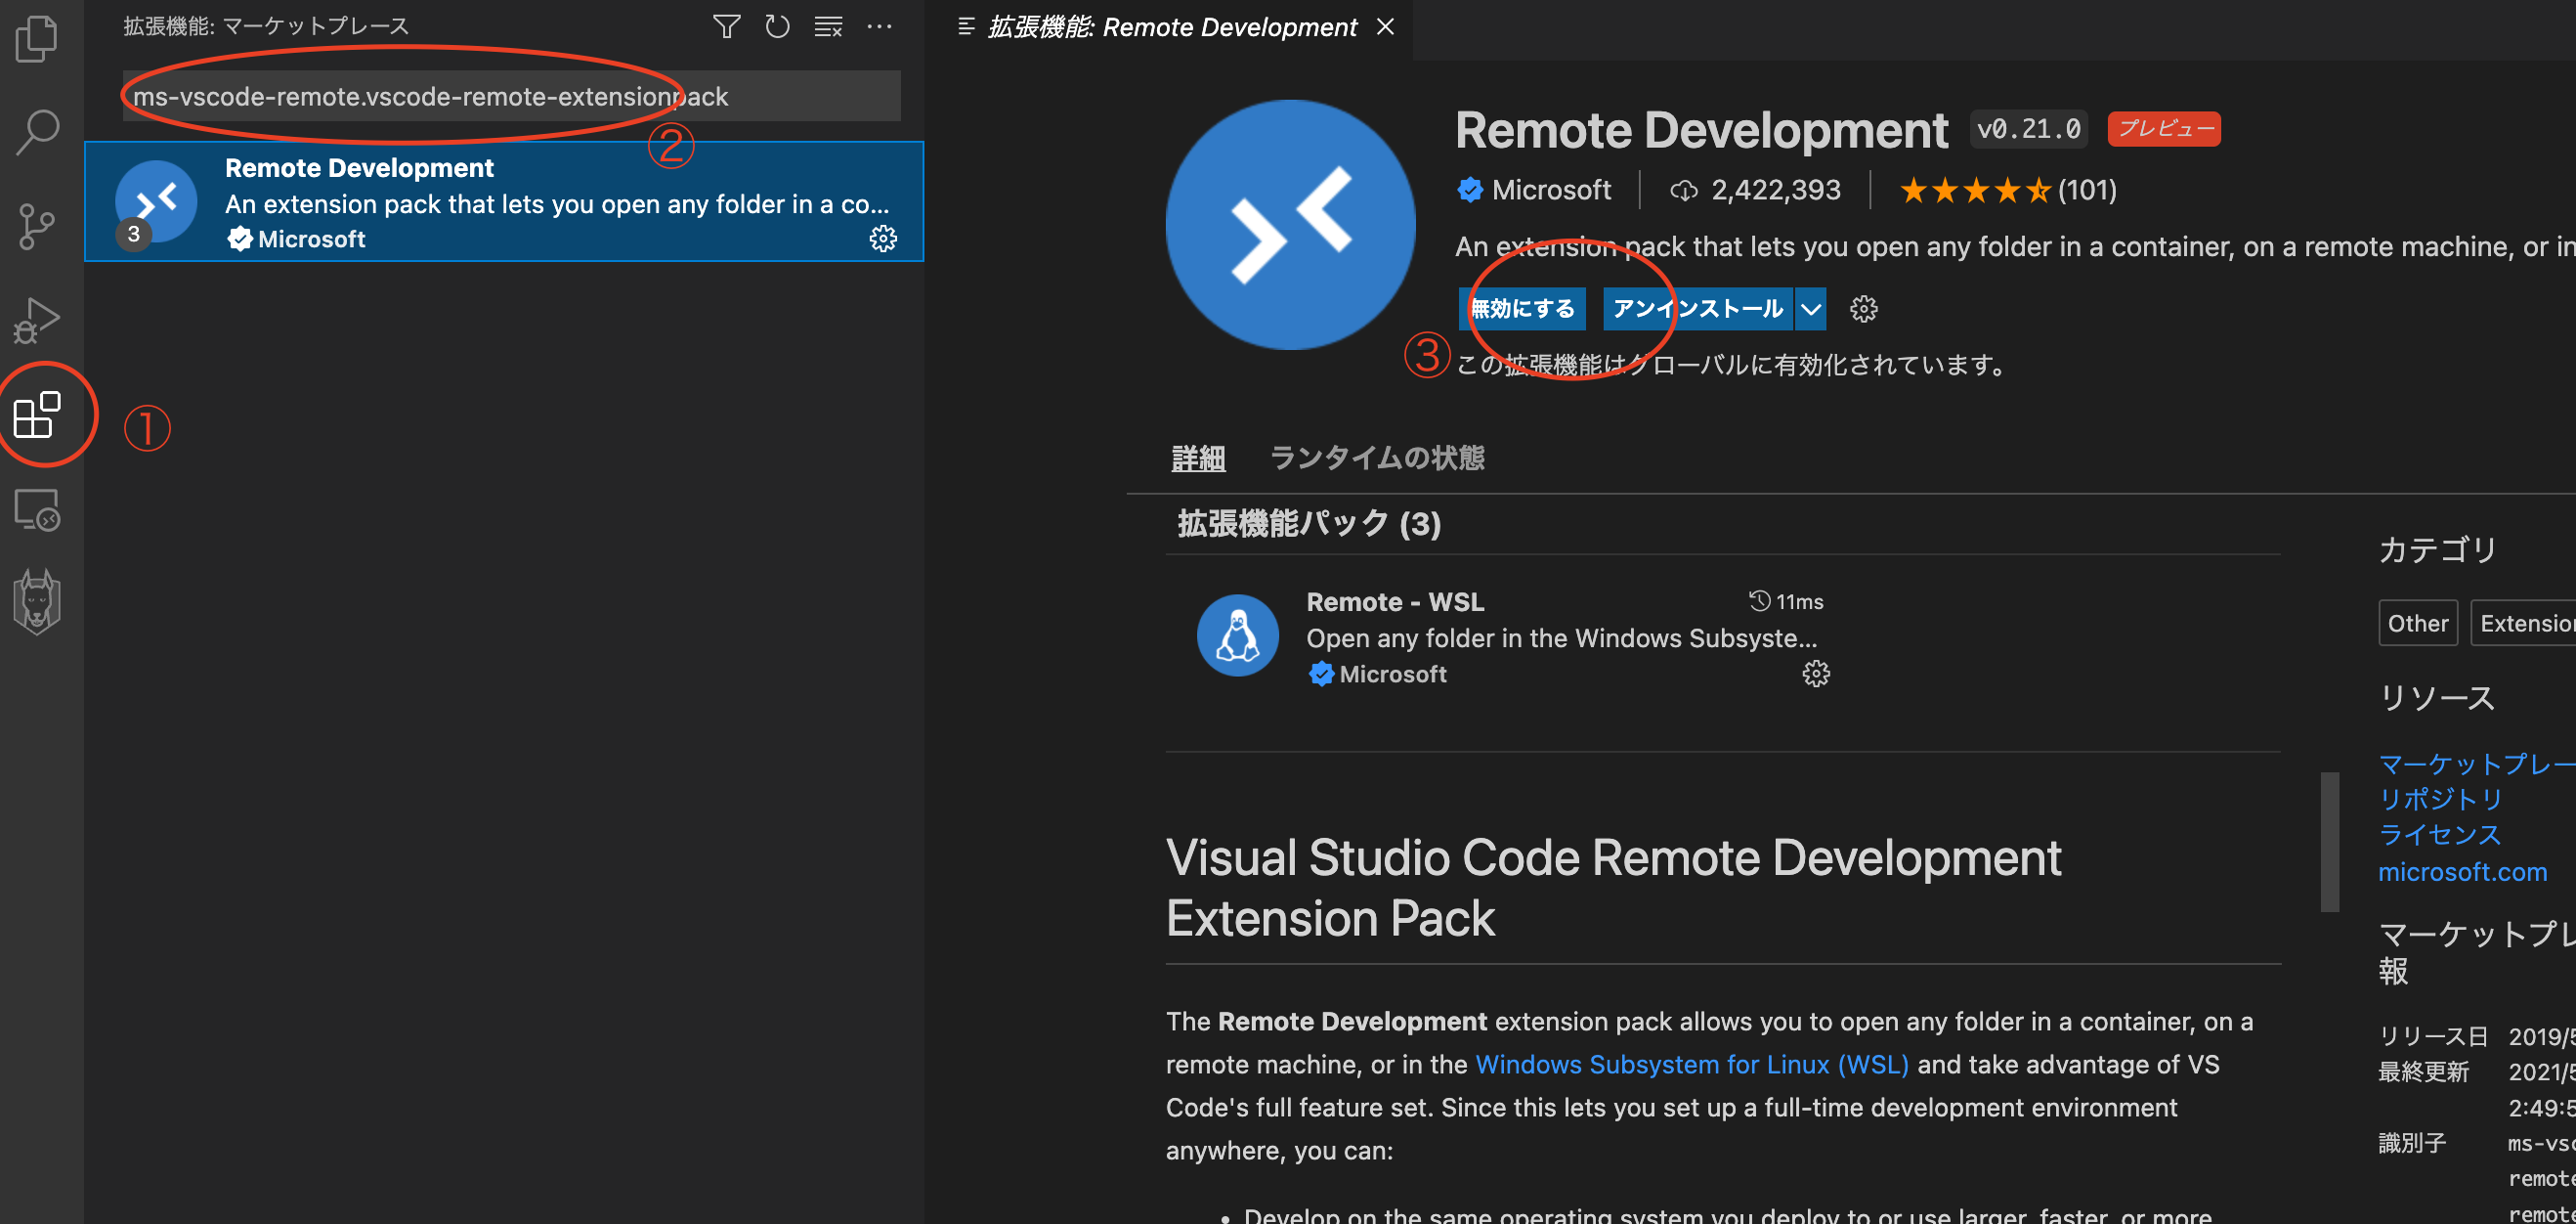Open gear settings for Remote - WSL
The width and height of the screenshot is (2576, 1224).
click(x=1816, y=673)
